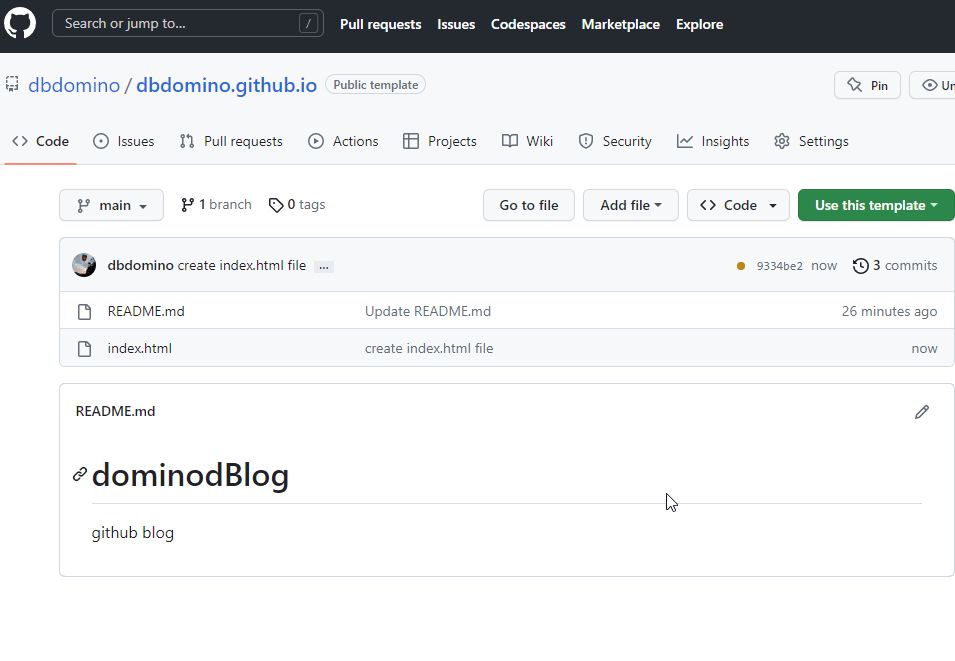Viewport: 955px width, 661px height.
Task: Click the branch icon next to 1 branch
Action: [x=188, y=205]
